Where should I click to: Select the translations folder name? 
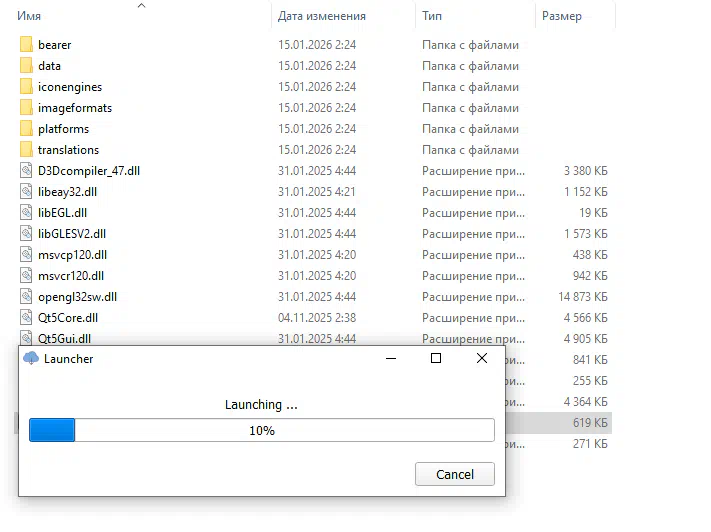(x=68, y=150)
